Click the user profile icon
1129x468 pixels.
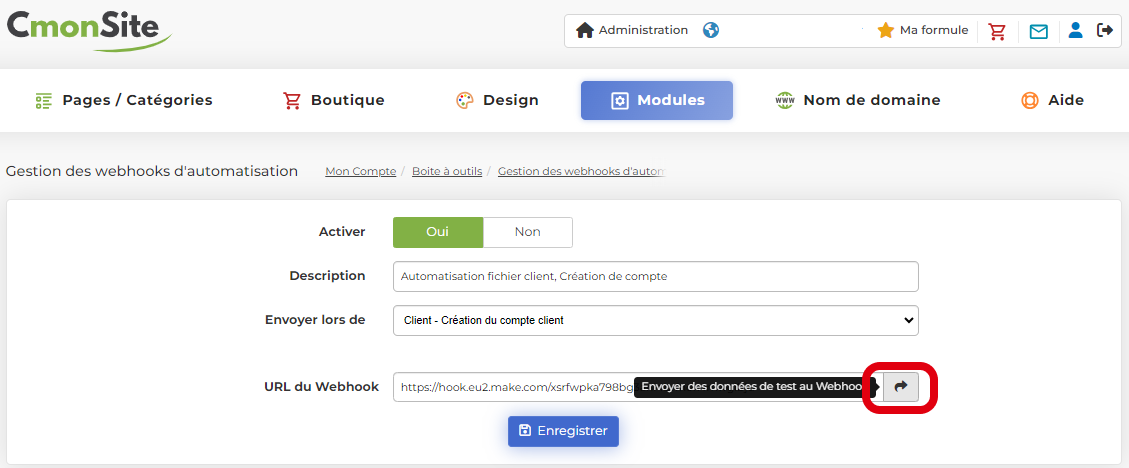point(1075,30)
